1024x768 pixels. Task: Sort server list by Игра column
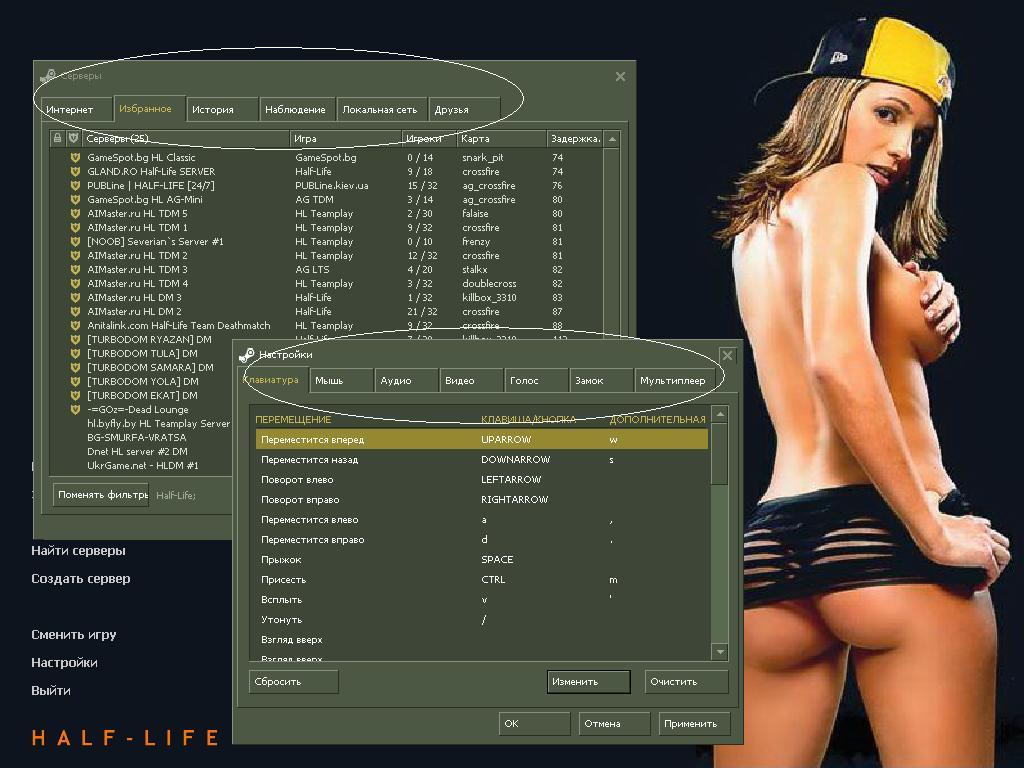pyautogui.click(x=345, y=138)
